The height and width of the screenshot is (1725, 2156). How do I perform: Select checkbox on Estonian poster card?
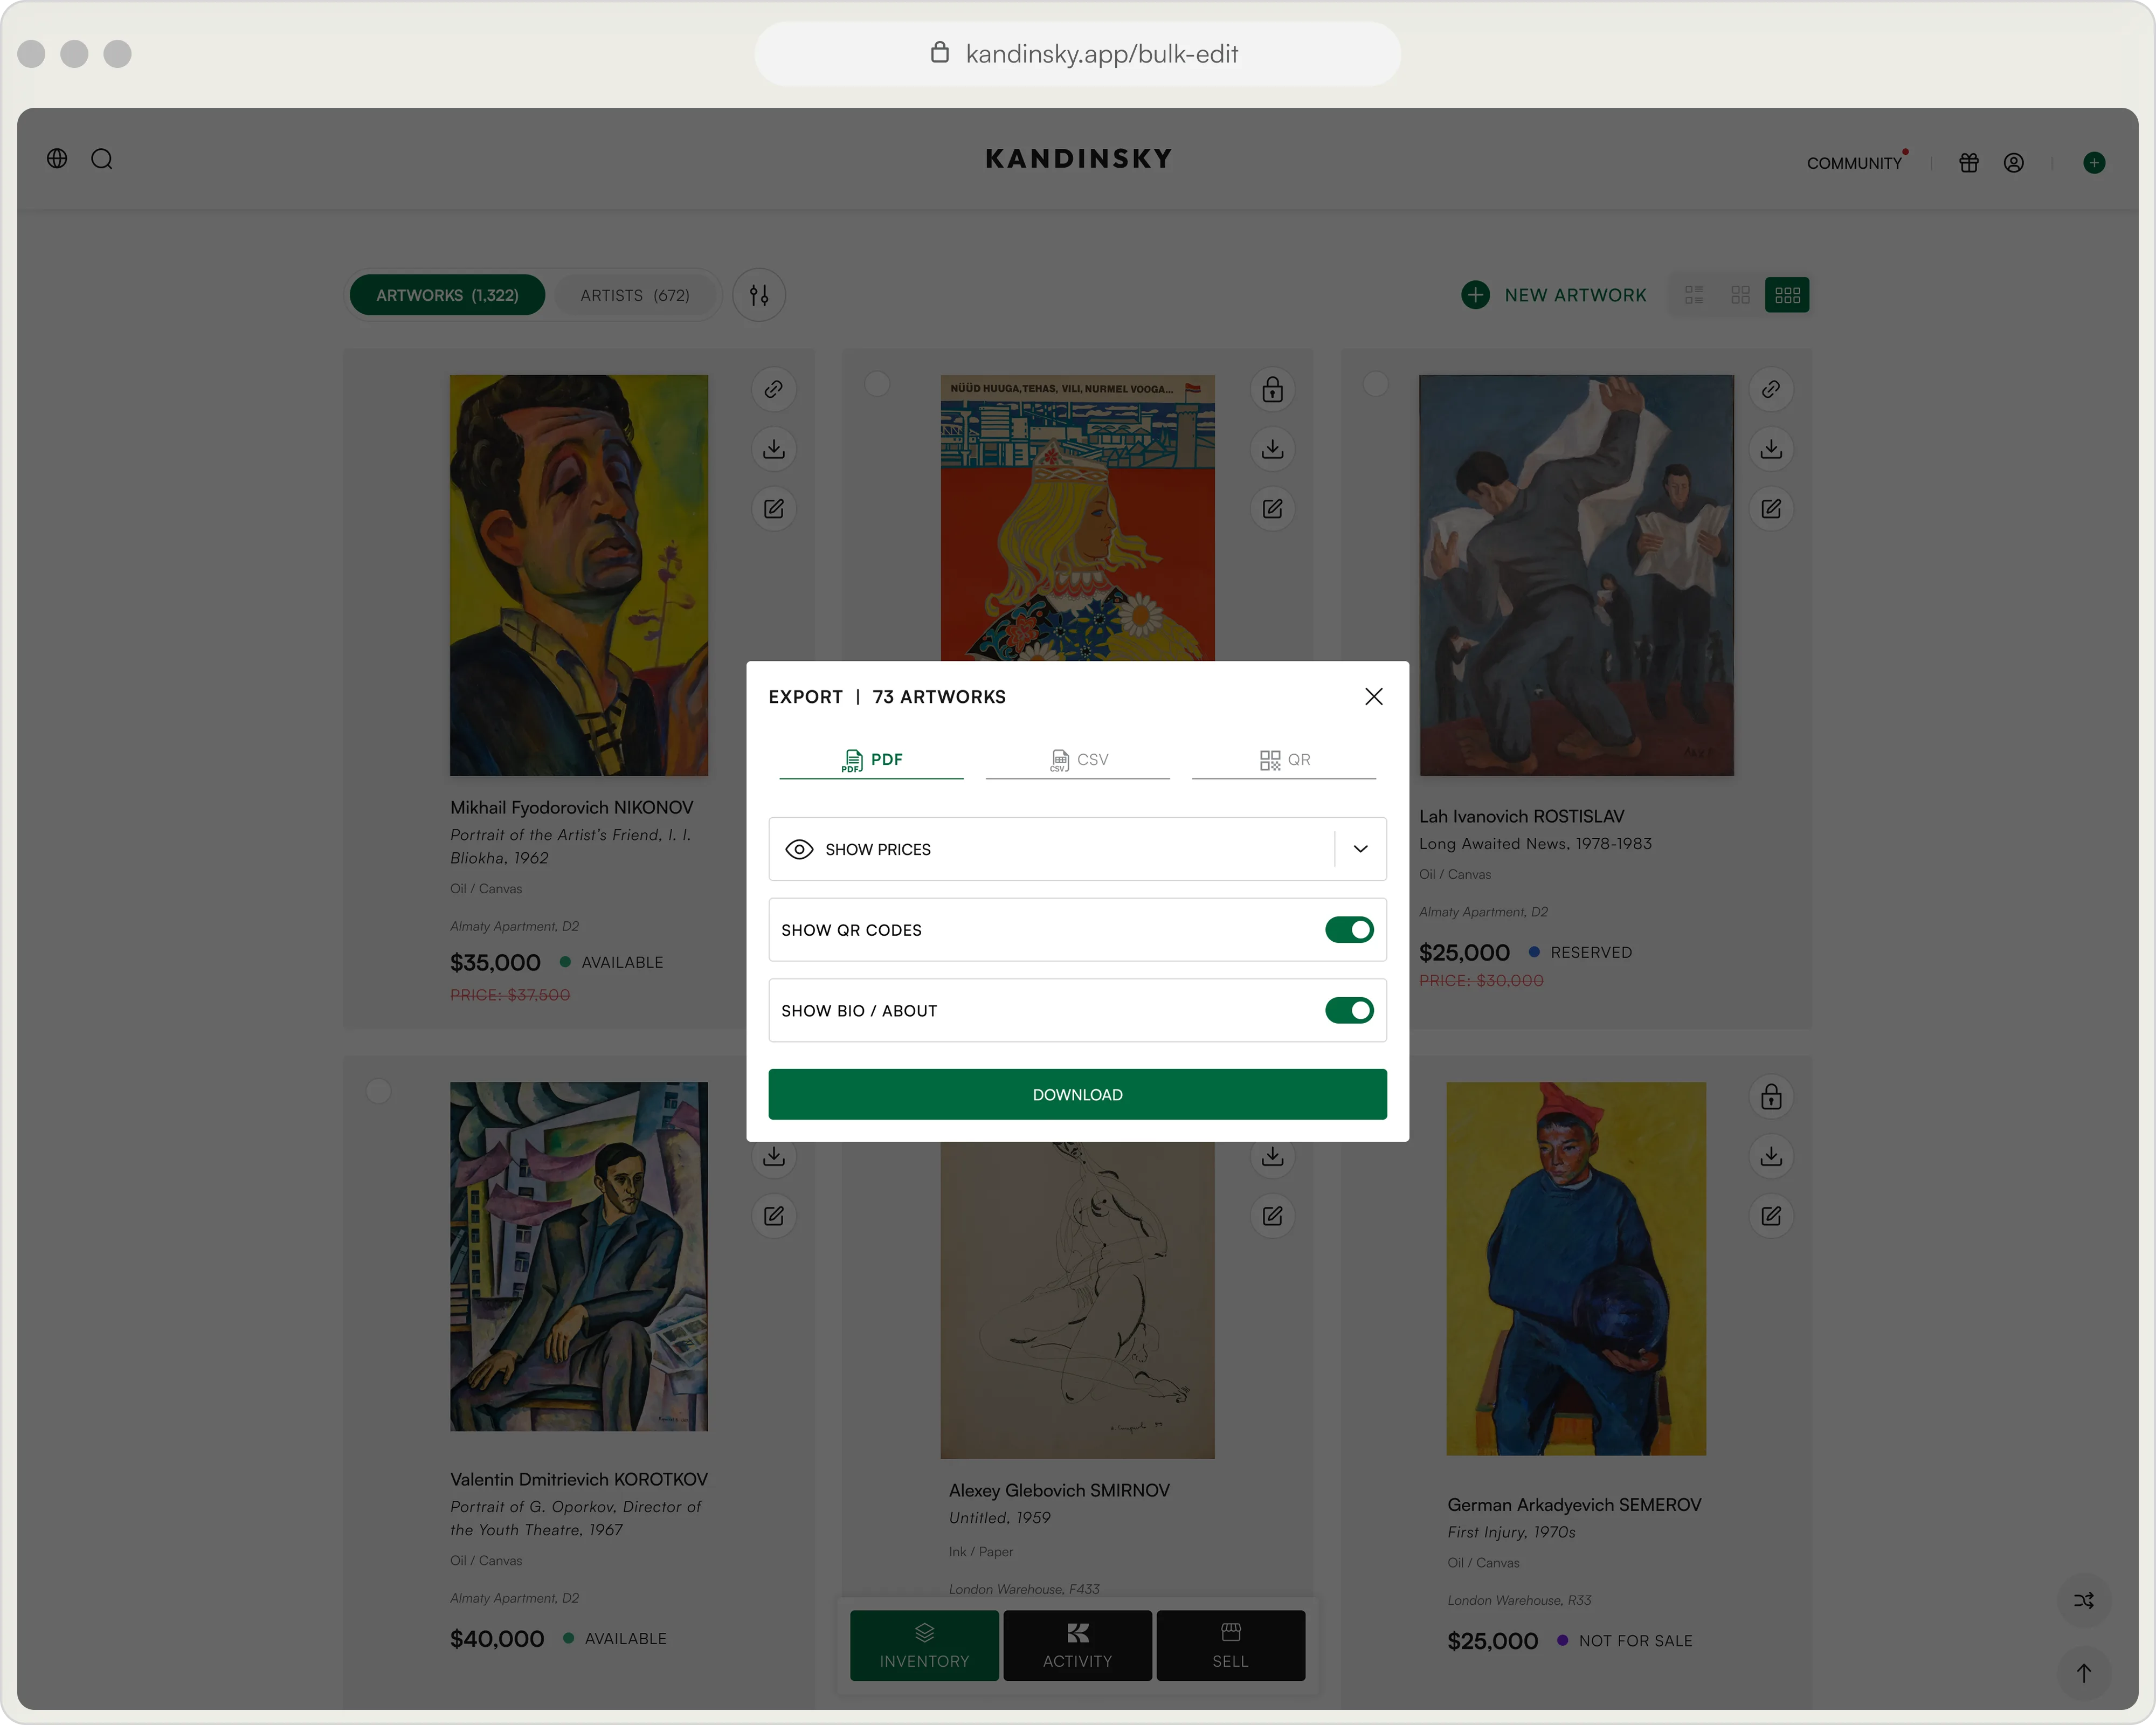tap(877, 383)
